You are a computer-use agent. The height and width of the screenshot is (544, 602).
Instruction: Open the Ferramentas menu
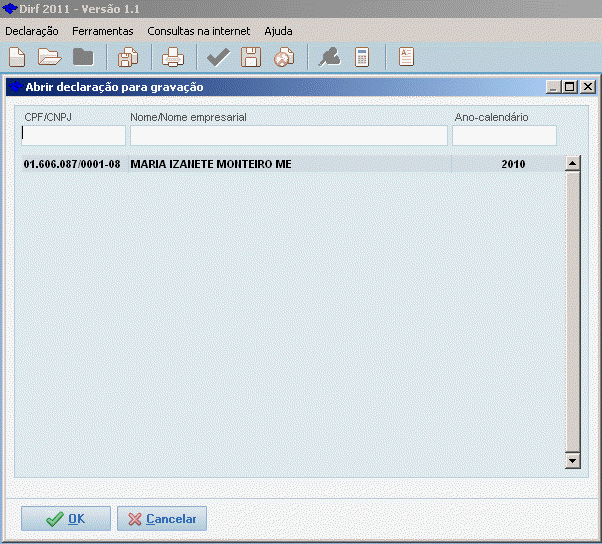[103, 31]
